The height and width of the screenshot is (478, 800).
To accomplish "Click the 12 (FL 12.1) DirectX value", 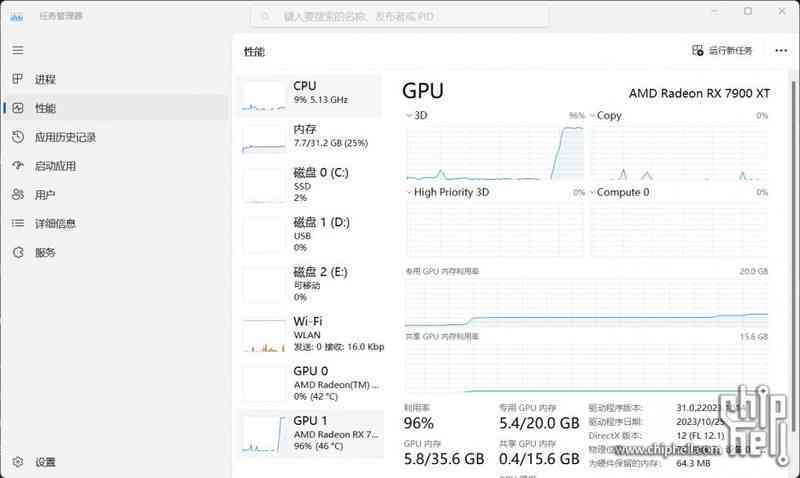I will (x=700, y=436).
